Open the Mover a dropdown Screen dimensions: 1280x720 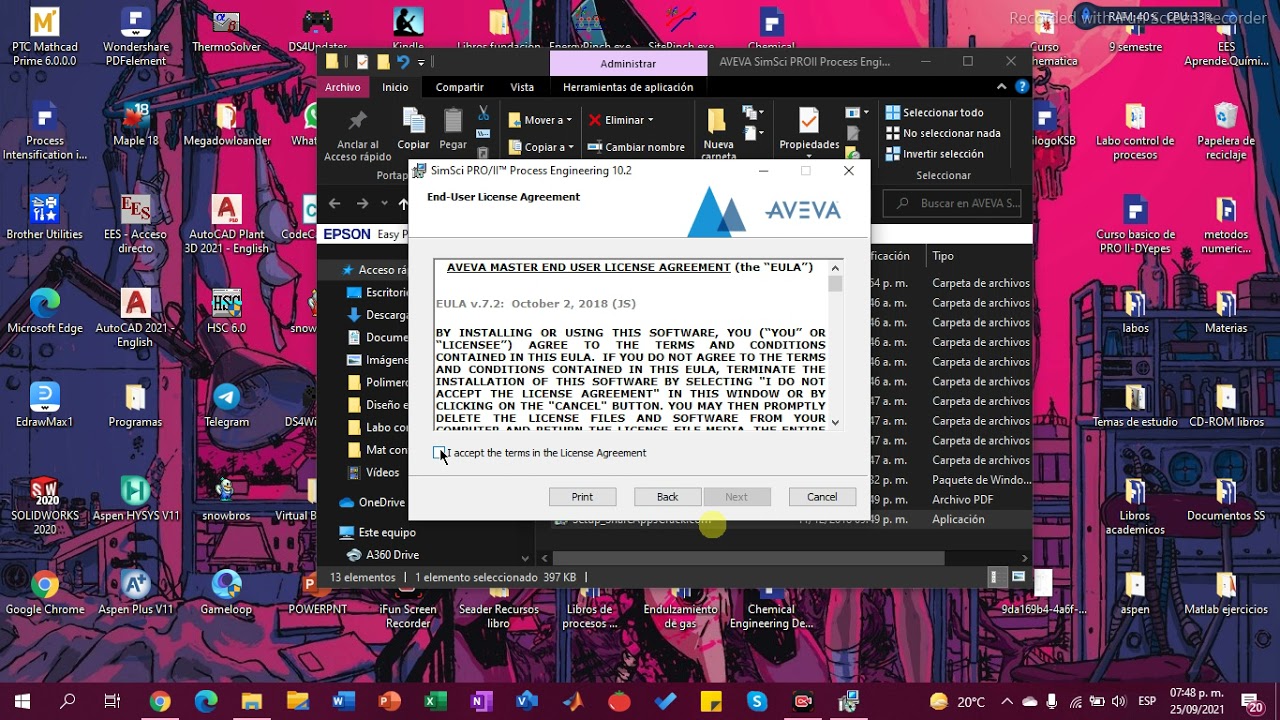click(x=540, y=120)
